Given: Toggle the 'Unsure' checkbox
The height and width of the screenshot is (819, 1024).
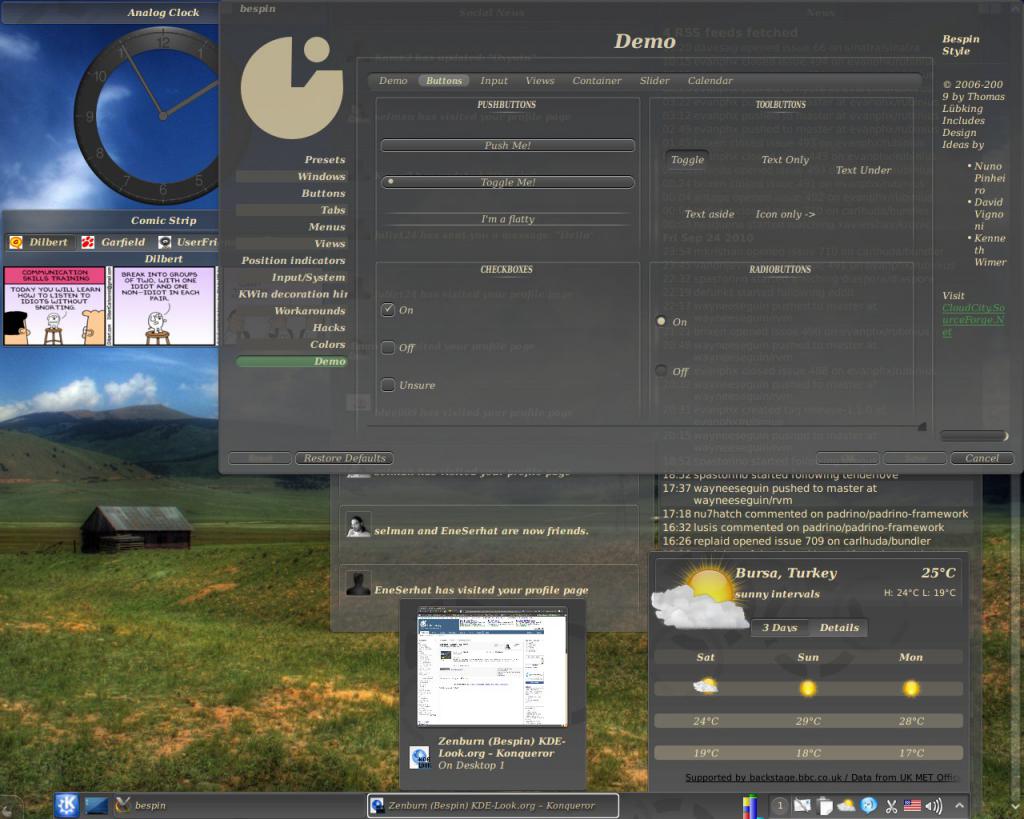Looking at the screenshot, I should coord(388,385).
